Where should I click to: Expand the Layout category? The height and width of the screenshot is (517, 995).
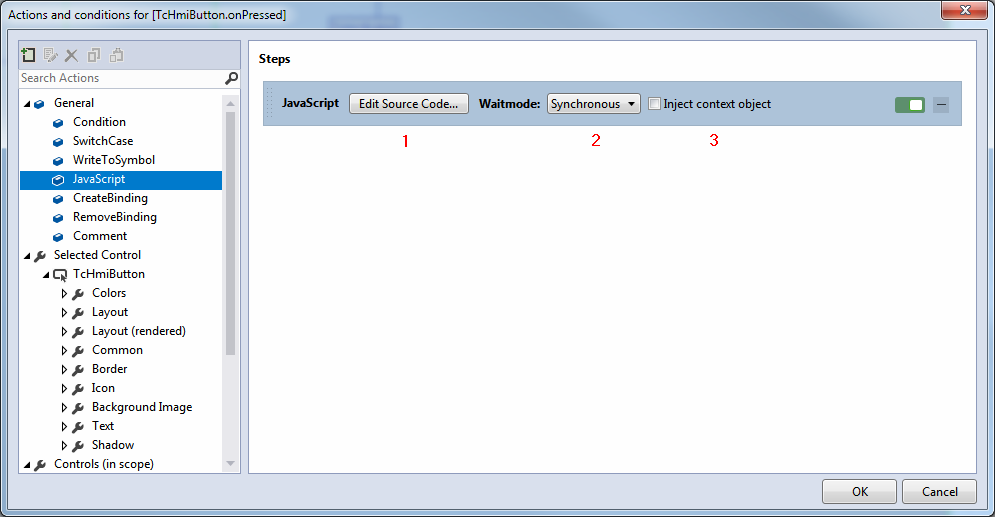coord(64,313)
